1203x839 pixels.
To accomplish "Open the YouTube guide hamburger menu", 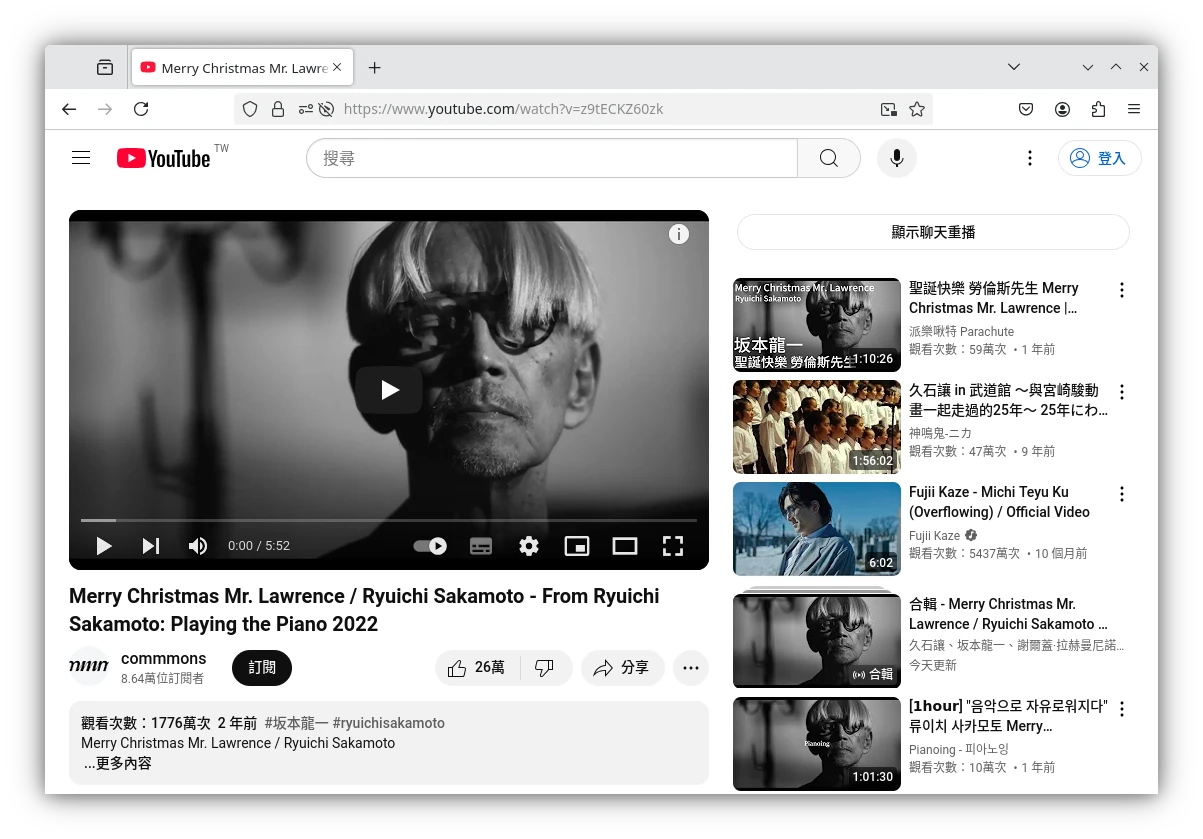I will coord(81,158).
